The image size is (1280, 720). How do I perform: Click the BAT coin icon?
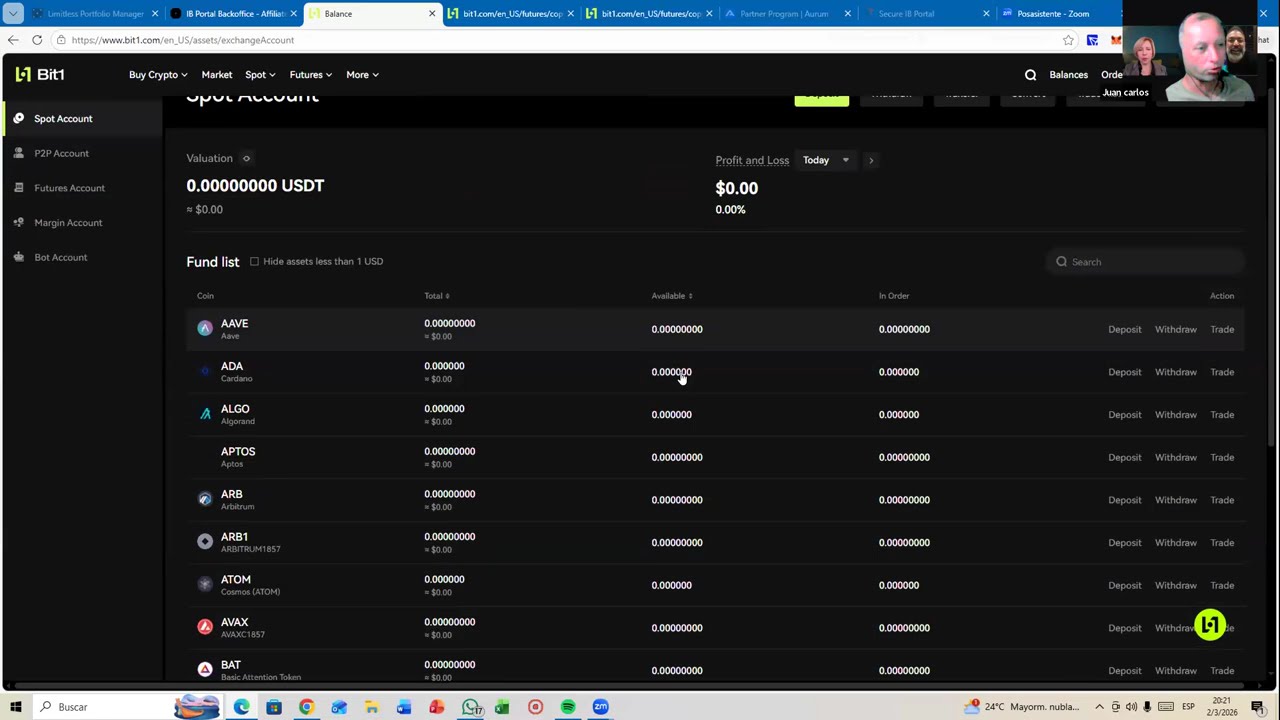point(205,669)
